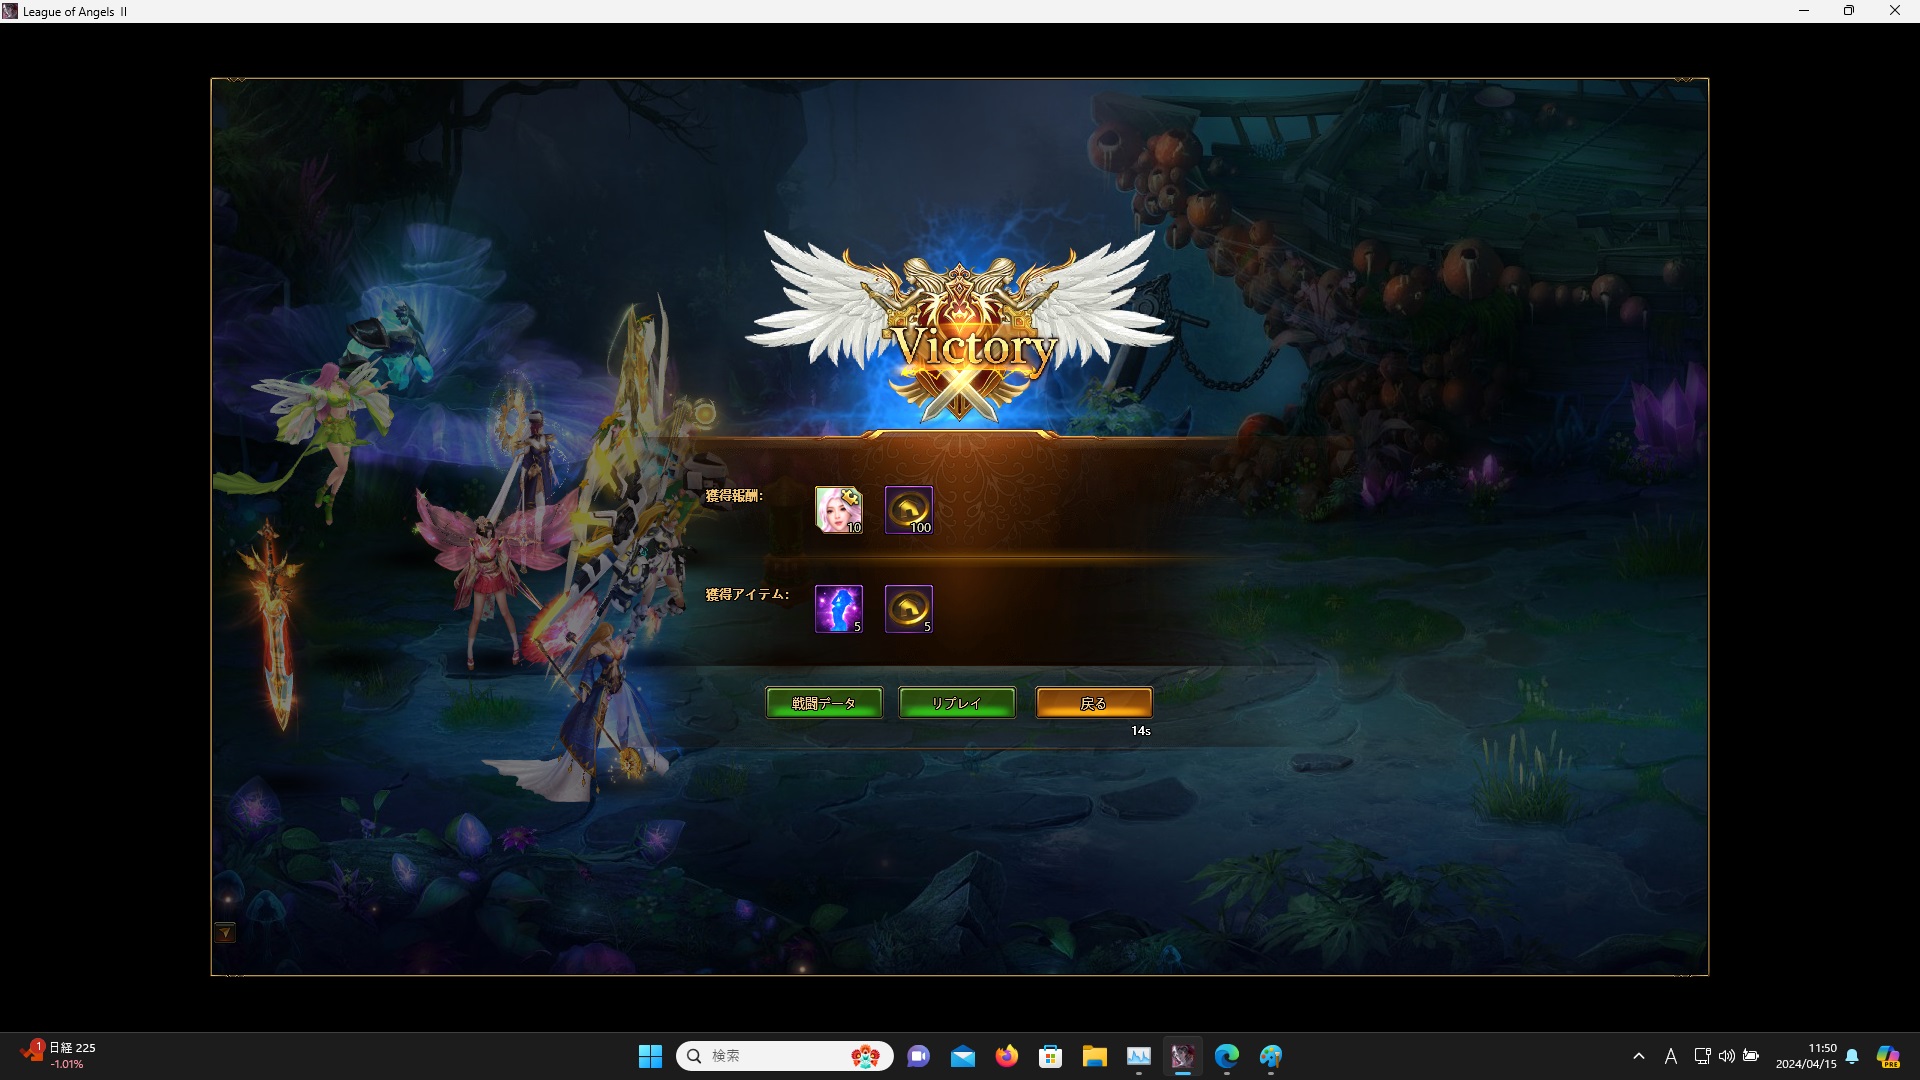
Task: Open Microsoft Edge from the taskbar
Action: (x=1226, y=1056)
